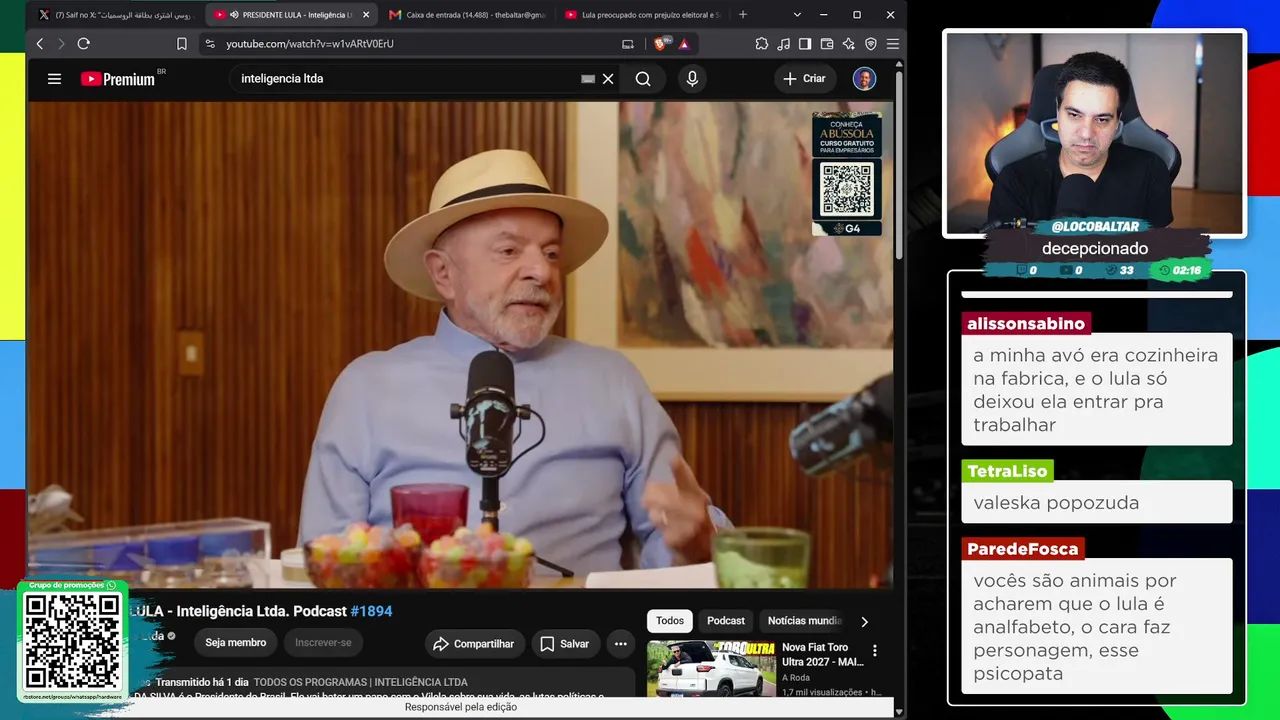Screen dimensions: 1280x720
Task: Close the 'PRESIDENTE LULA' tab
Action: 366,15
